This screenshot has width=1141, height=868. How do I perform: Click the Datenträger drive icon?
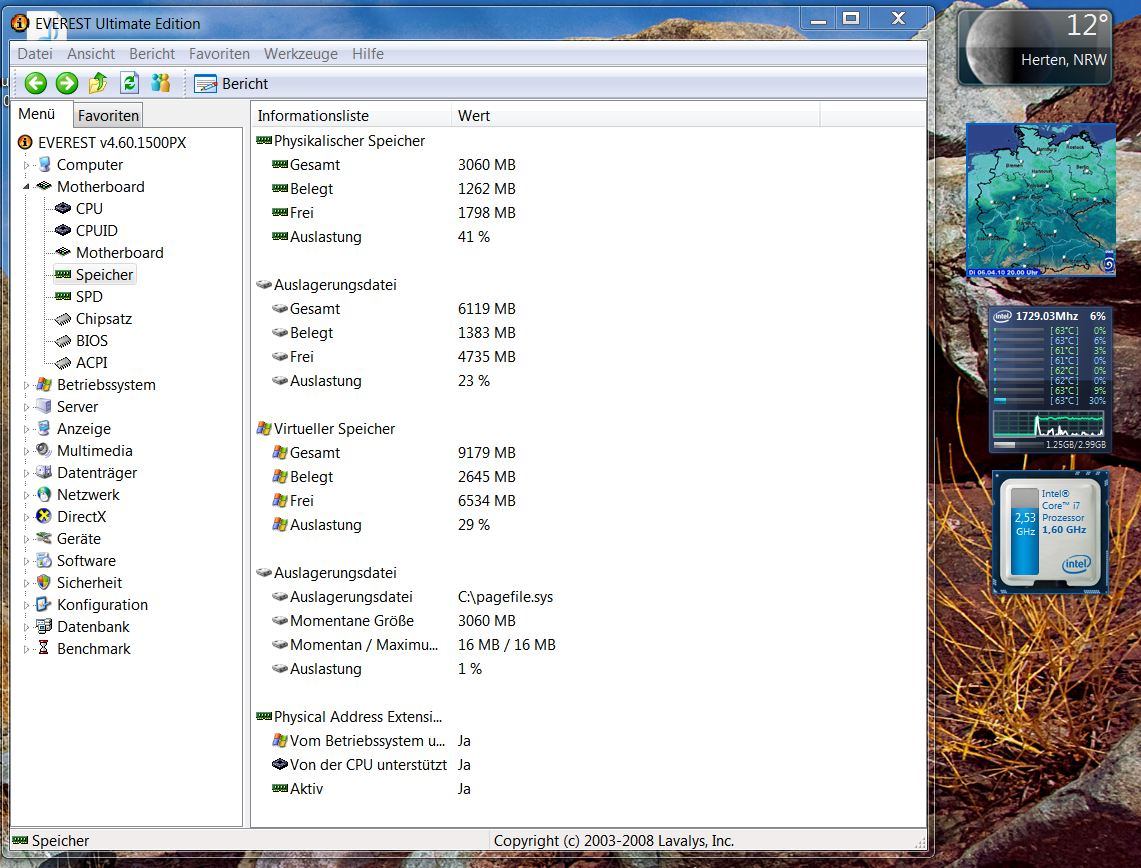tap(44, 472)
